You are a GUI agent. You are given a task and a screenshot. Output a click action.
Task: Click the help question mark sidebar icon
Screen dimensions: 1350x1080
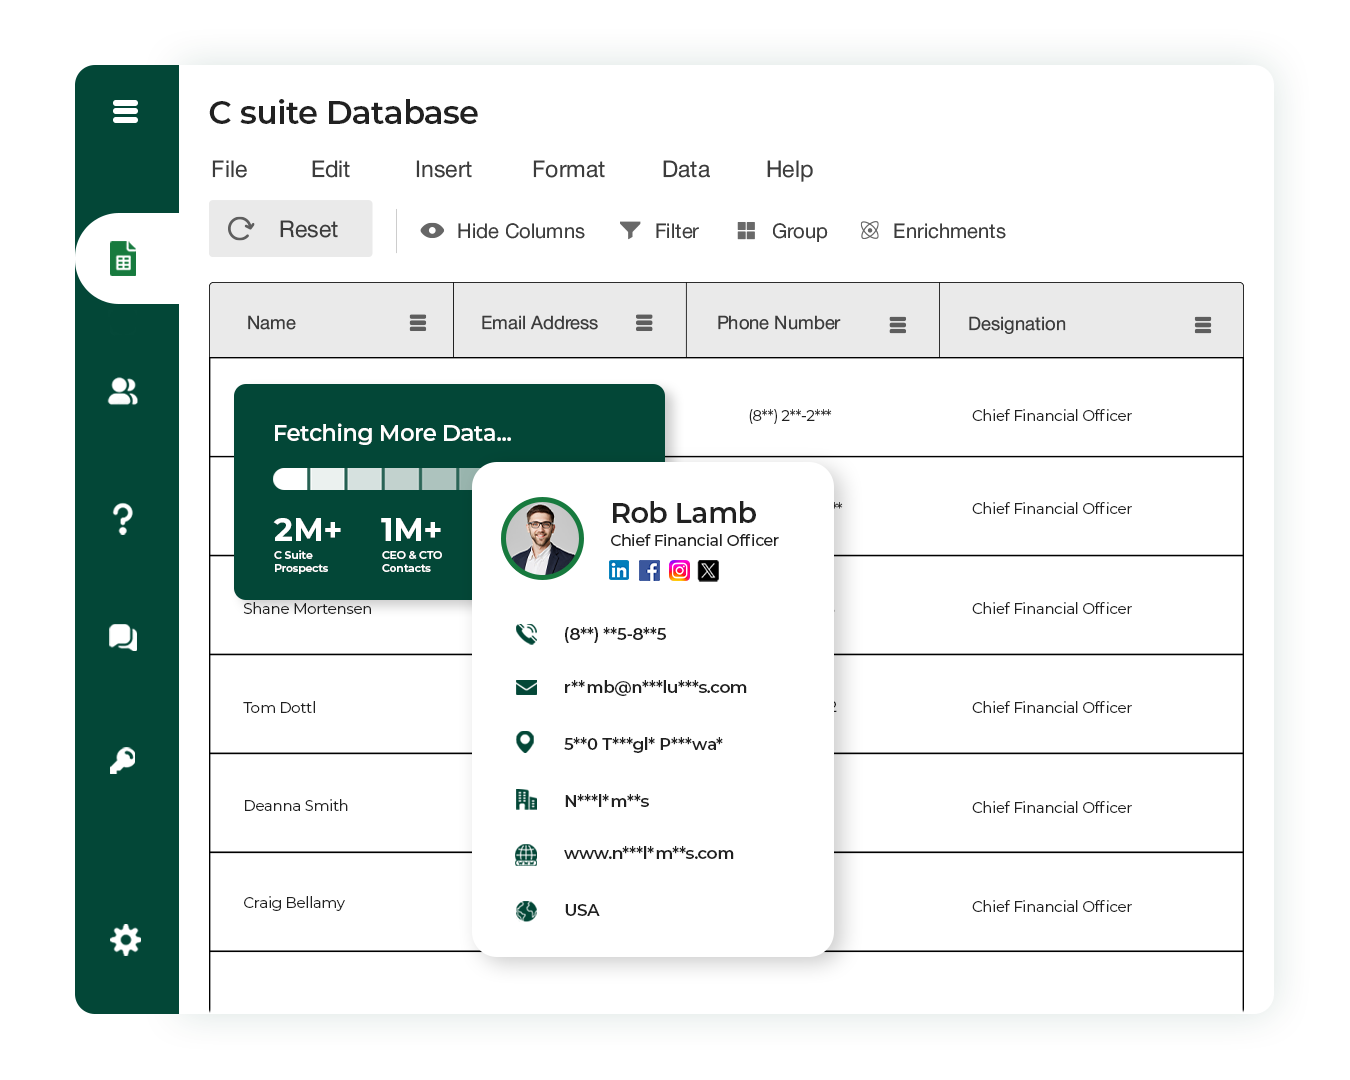point(123,518)
